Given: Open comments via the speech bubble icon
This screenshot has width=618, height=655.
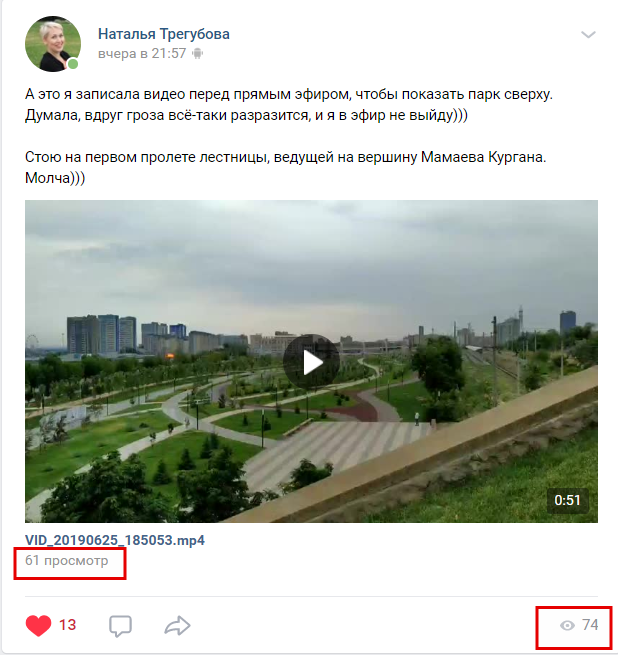Looking at the screenshot, I should (x=120, y=626).
